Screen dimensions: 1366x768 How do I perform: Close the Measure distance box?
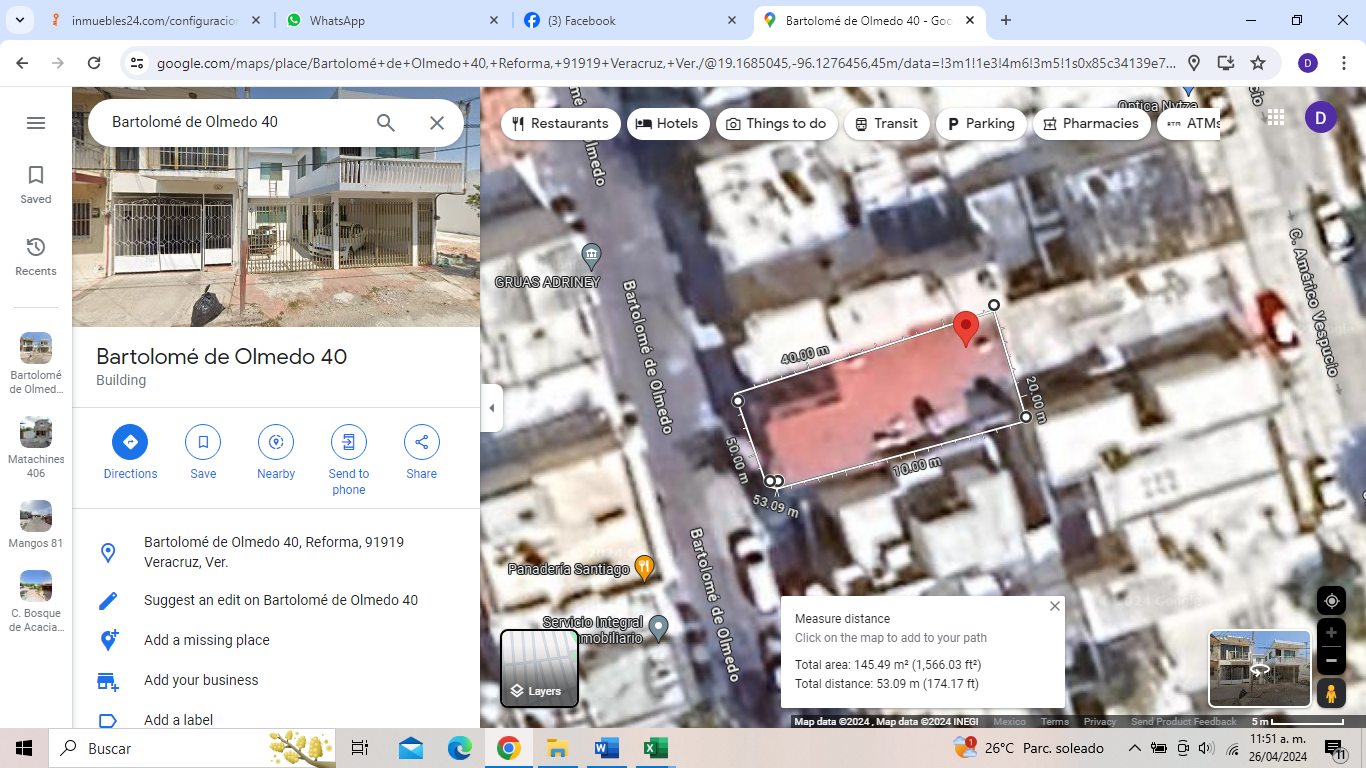(1054, 606)
